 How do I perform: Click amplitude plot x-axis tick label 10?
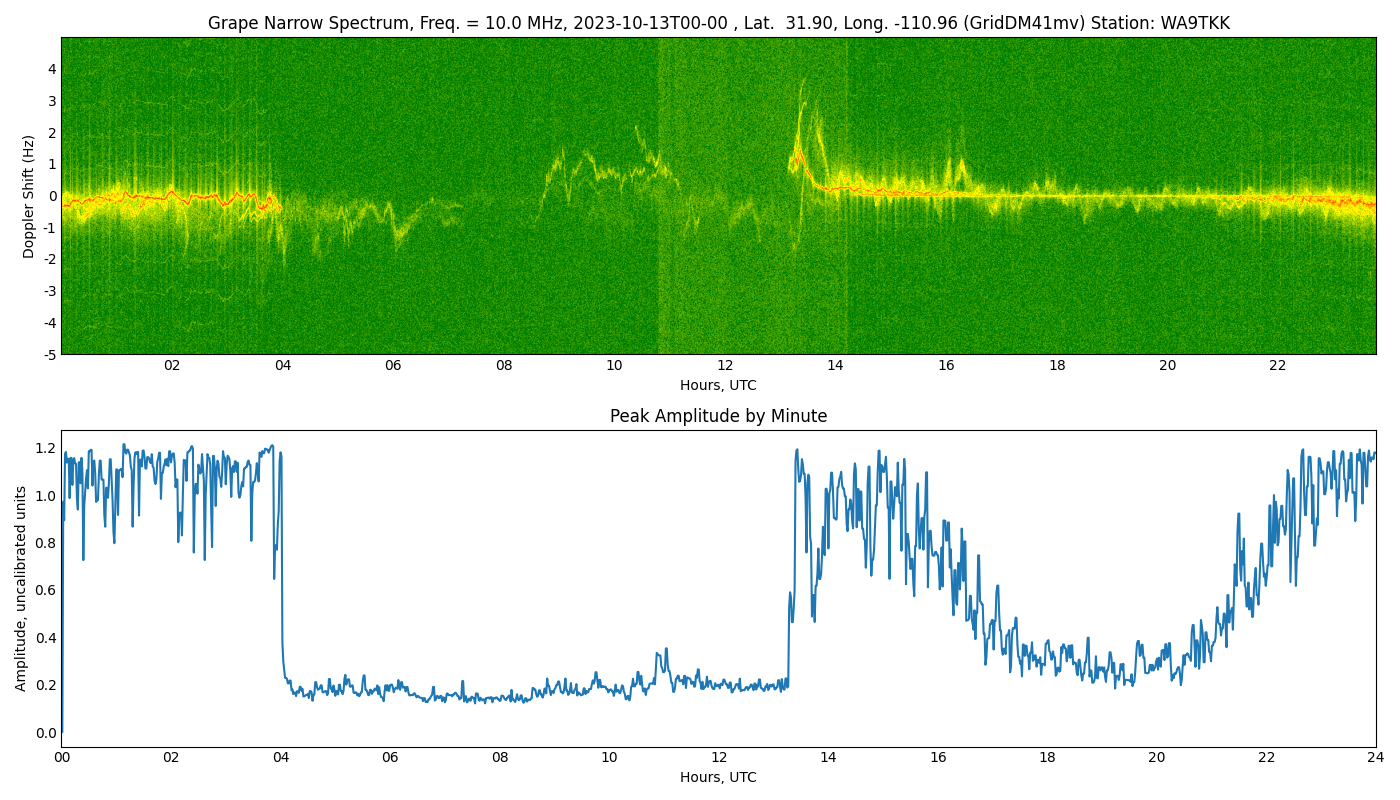(609, 758)
